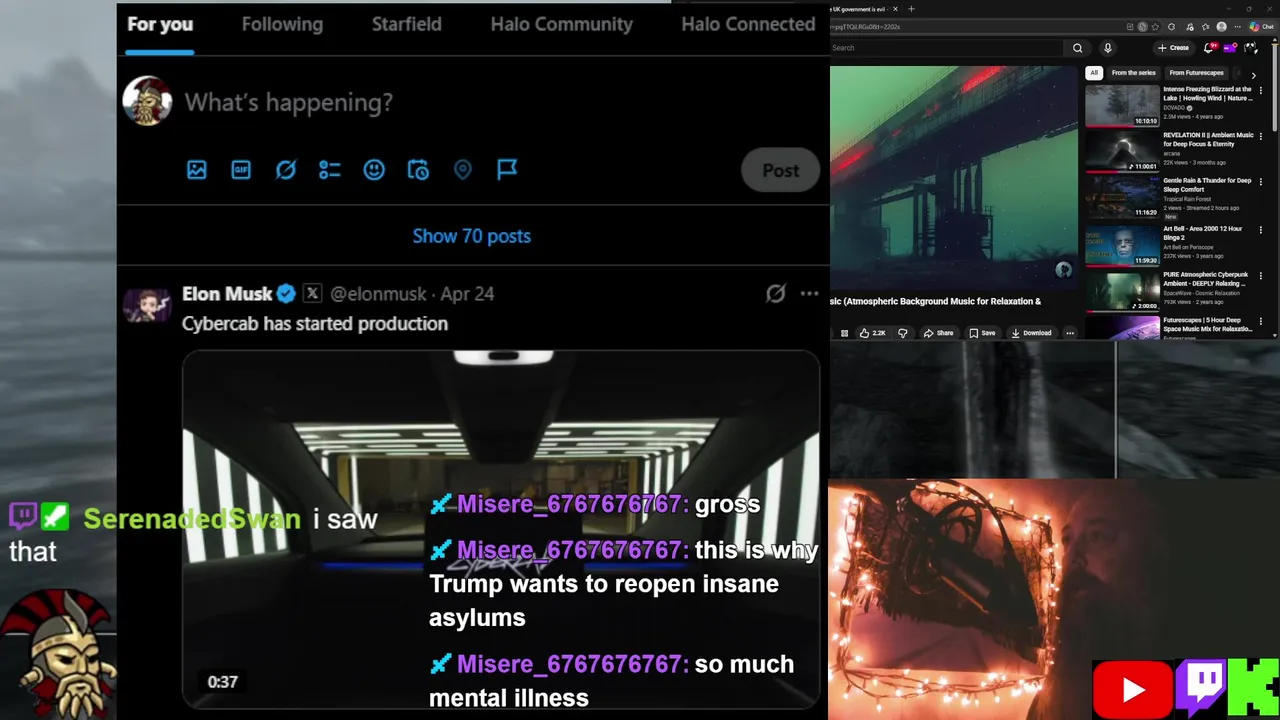
Task: Open the YouTube account avatar menu
Action: [x=1251, y=48]
